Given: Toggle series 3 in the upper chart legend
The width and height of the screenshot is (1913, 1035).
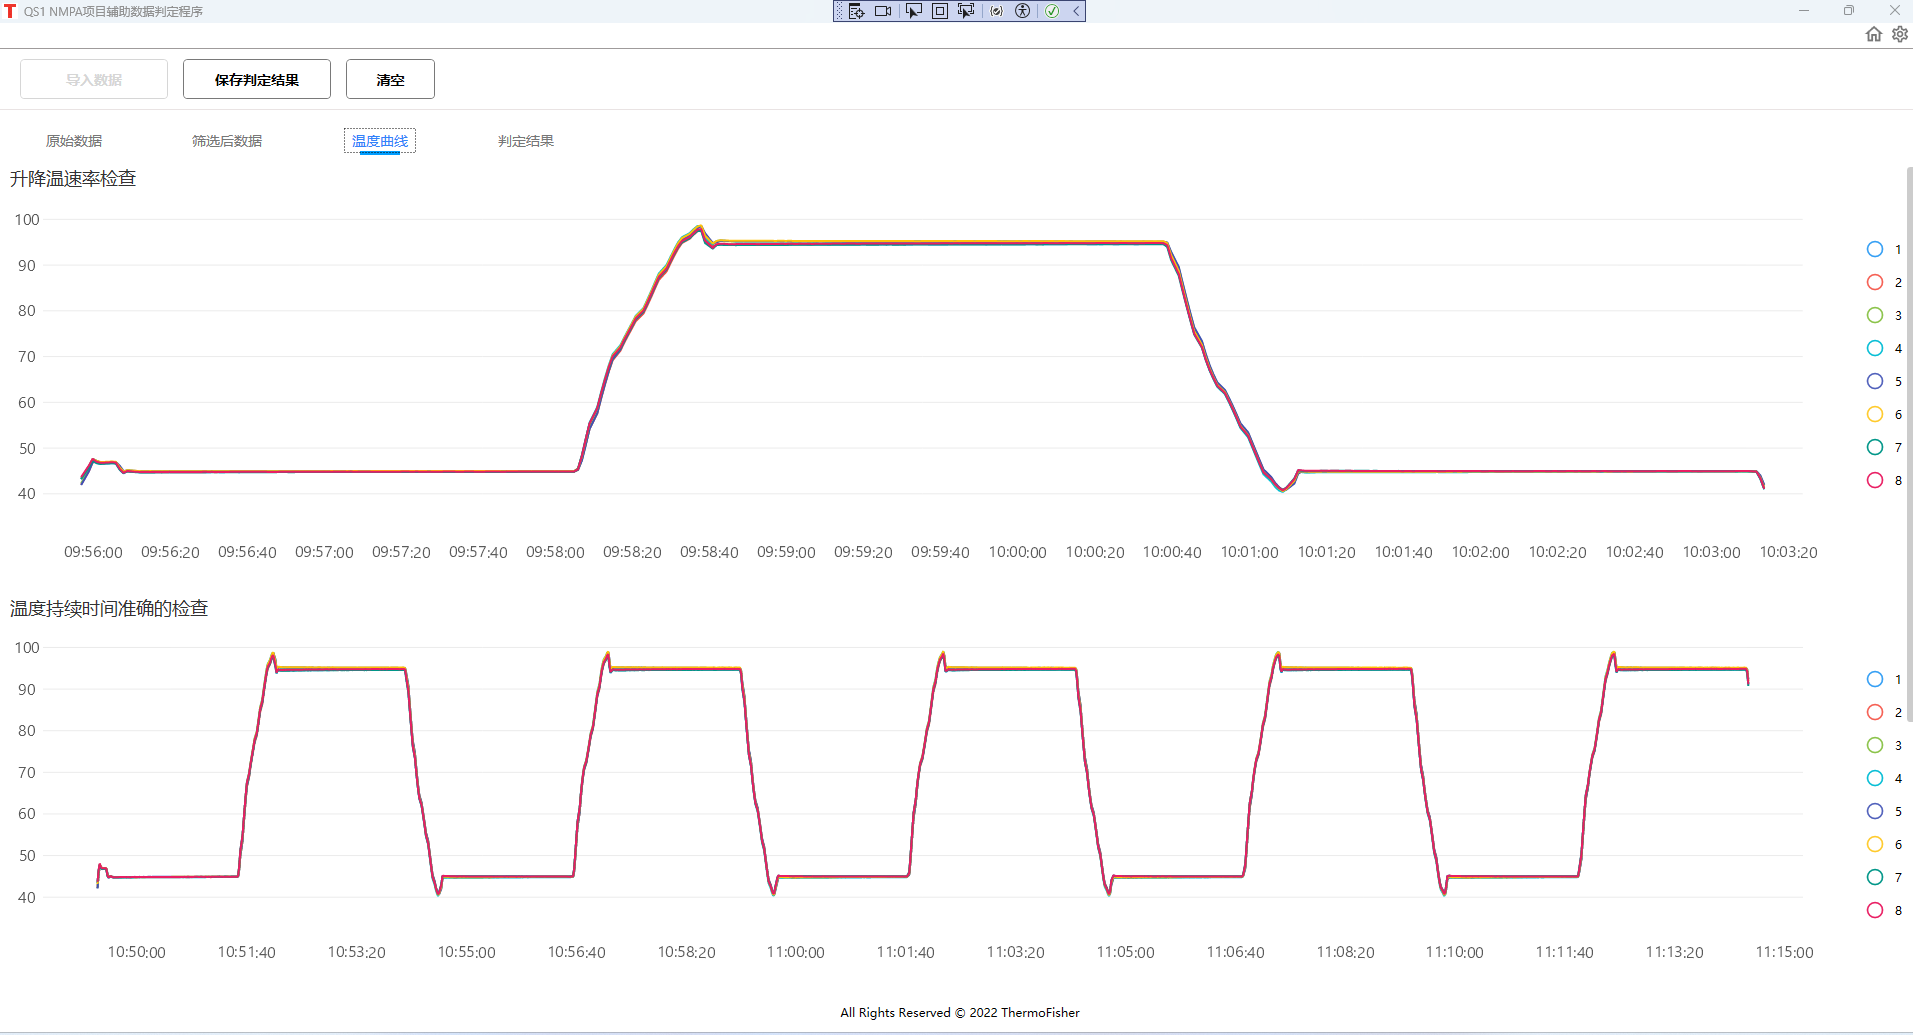Looking at the screenshot, I should coord(1884,315).
